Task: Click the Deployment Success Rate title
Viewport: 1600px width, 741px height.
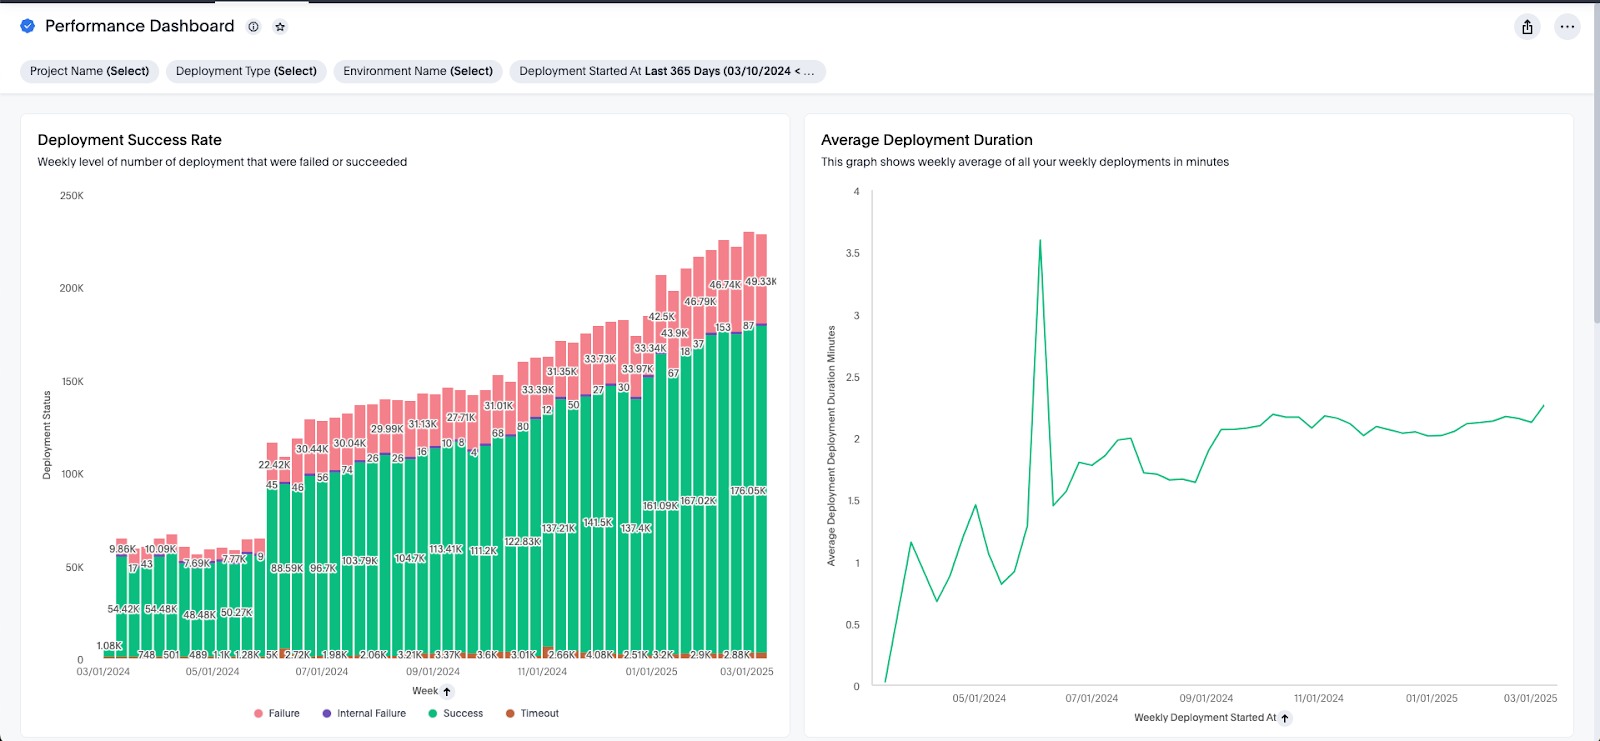Action: [130, 140]
